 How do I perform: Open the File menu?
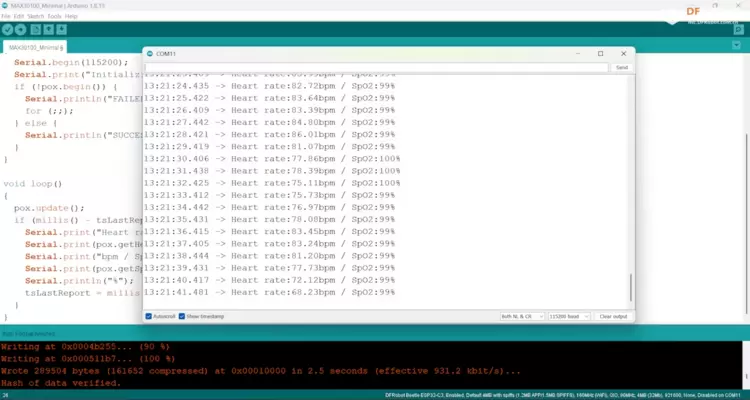click(x=5, y=16)
